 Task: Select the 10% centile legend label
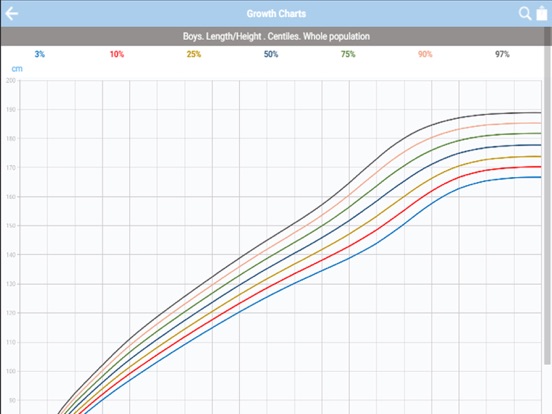pyautogui.click(x=117, y=54)
